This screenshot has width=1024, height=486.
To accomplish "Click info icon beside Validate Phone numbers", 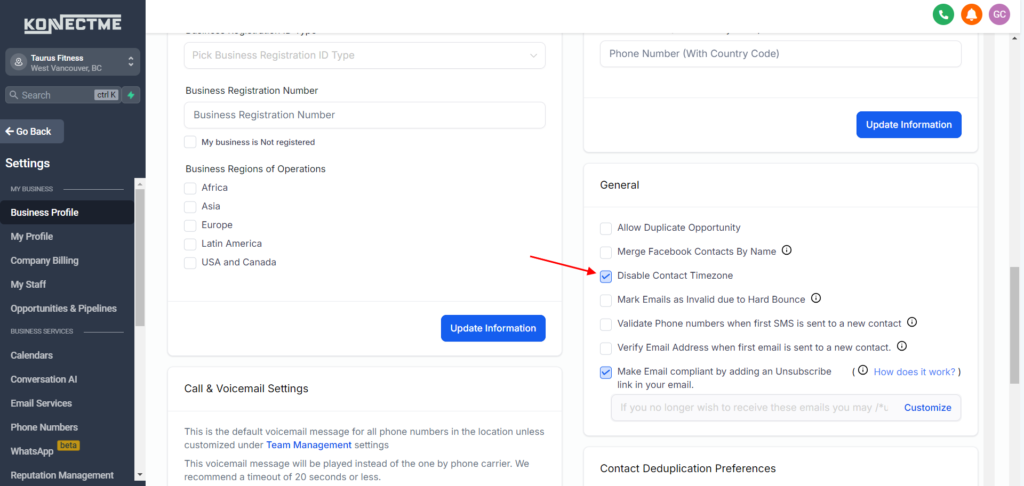I will 912,323.
